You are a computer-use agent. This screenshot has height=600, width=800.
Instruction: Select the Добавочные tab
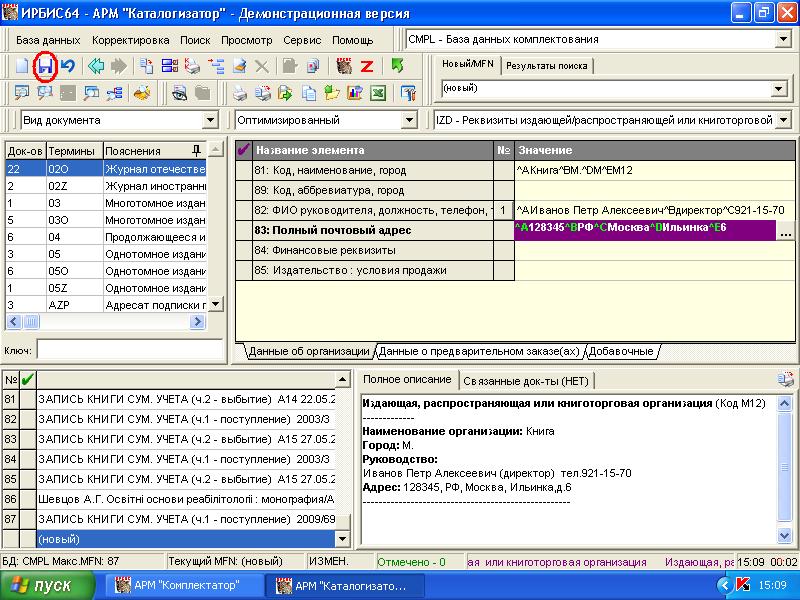[620, 351]
